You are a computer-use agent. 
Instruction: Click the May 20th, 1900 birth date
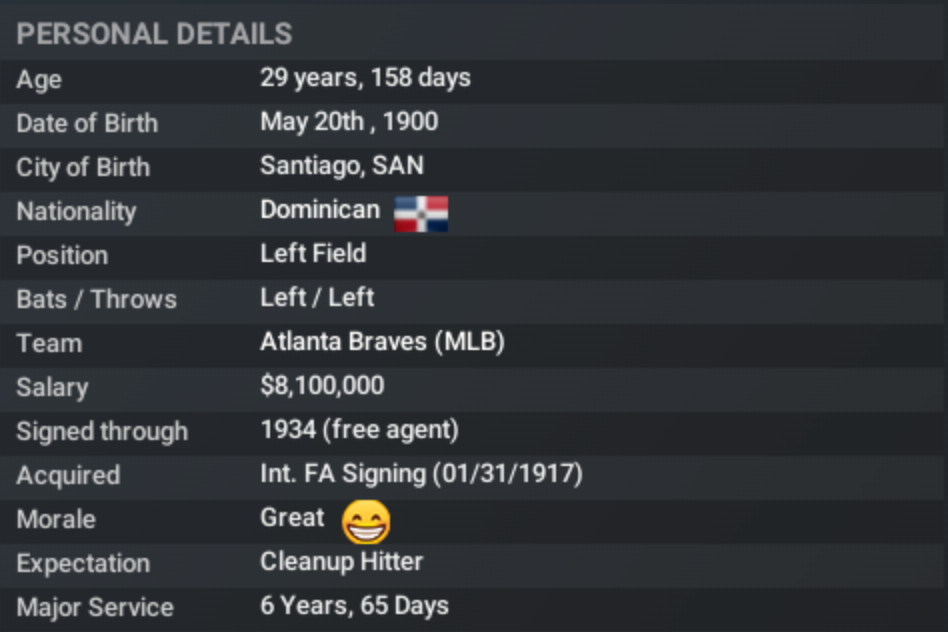(349, 122)
